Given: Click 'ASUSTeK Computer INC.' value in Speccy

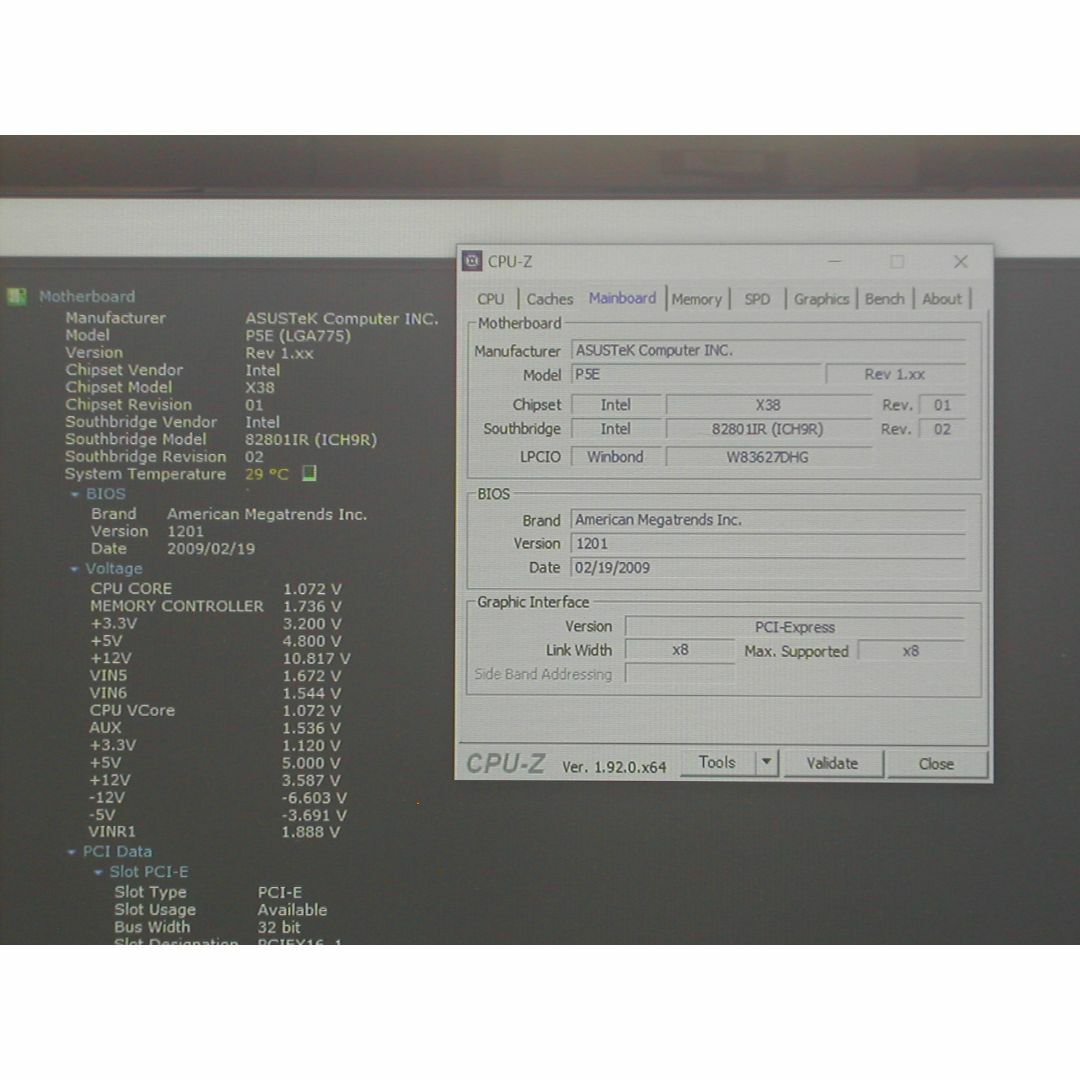Looking at the screenshot, I should coord(342,318).
